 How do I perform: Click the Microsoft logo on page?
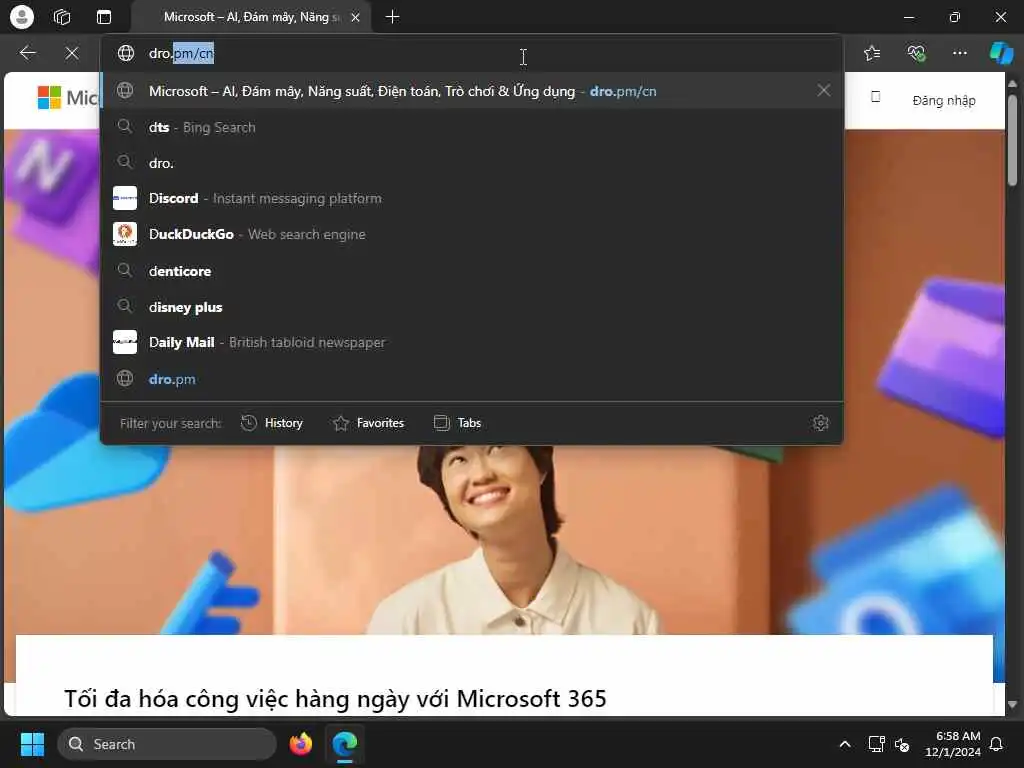click(x=68, y=98)
